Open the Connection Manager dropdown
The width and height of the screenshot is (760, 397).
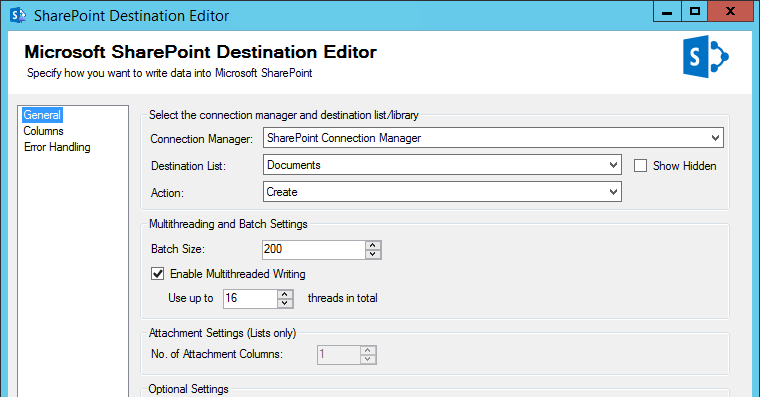click(493, 138)
